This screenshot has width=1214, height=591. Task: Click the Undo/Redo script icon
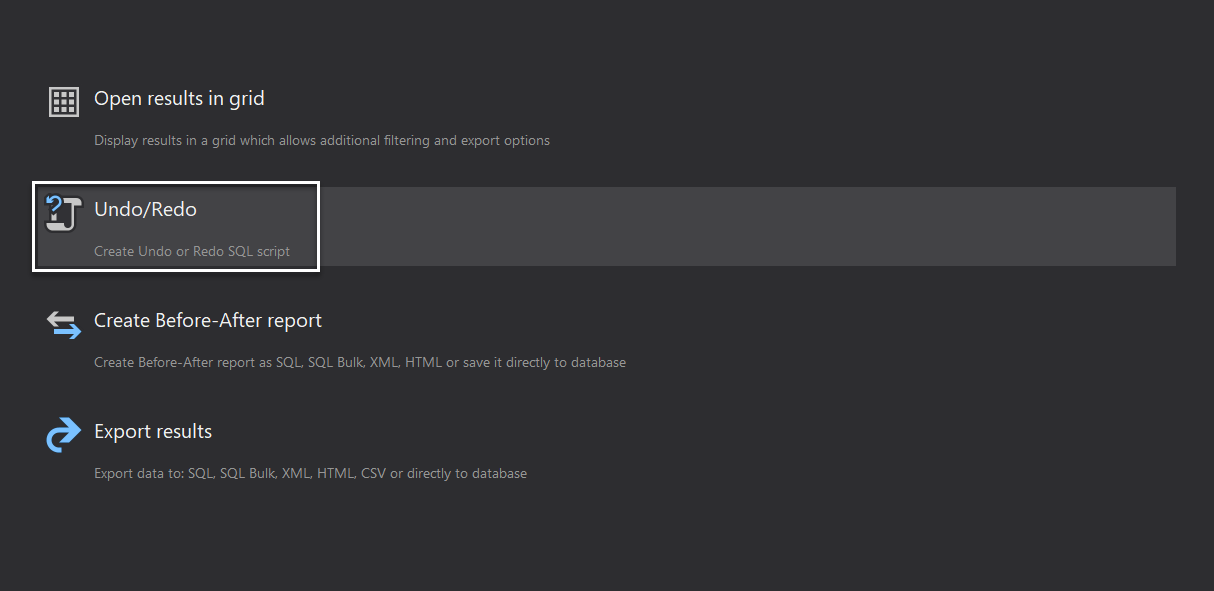pos(64,213)
